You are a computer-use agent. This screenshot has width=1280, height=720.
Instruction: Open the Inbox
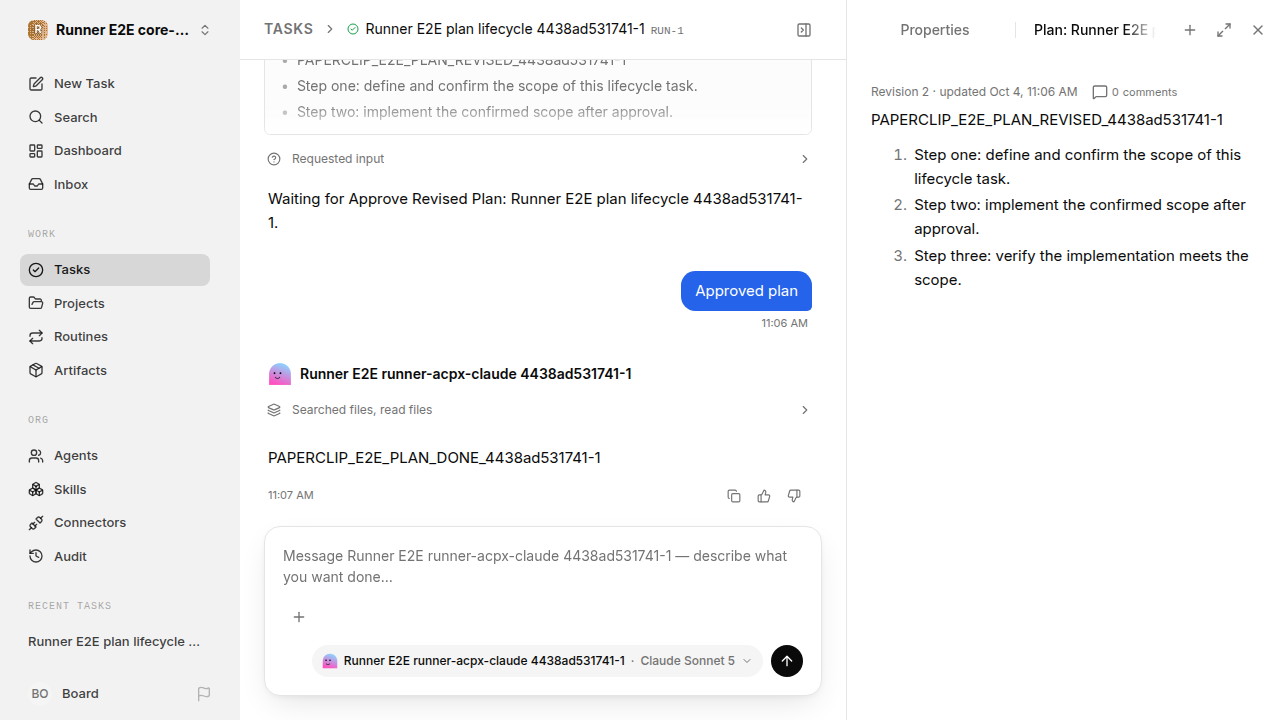pyautogui.click(x=115, y=185)
